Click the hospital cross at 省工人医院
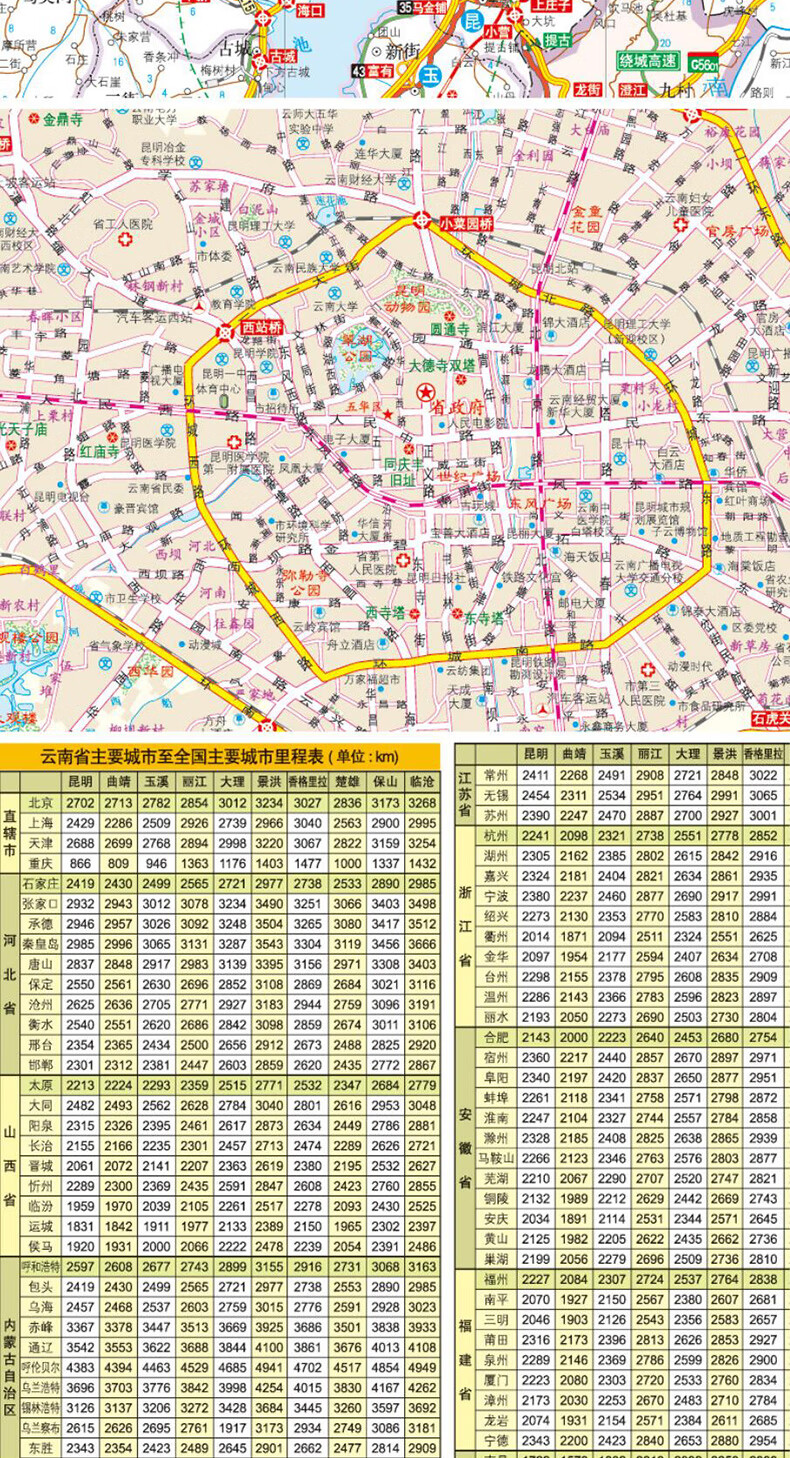The width and height of the screenshot is (790, 1458). click(x=126, y=241)
